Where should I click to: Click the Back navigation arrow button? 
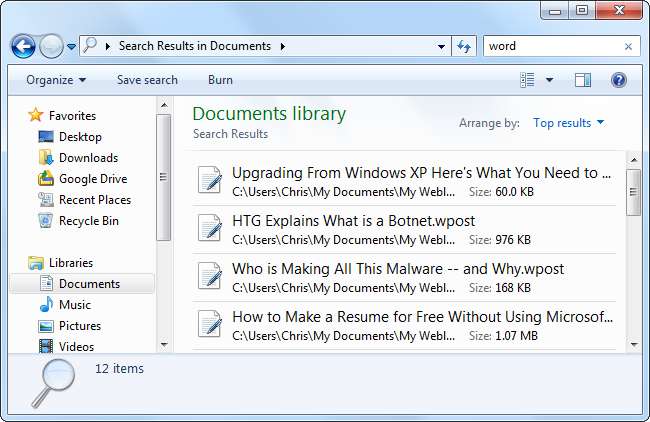click(24, 46)
